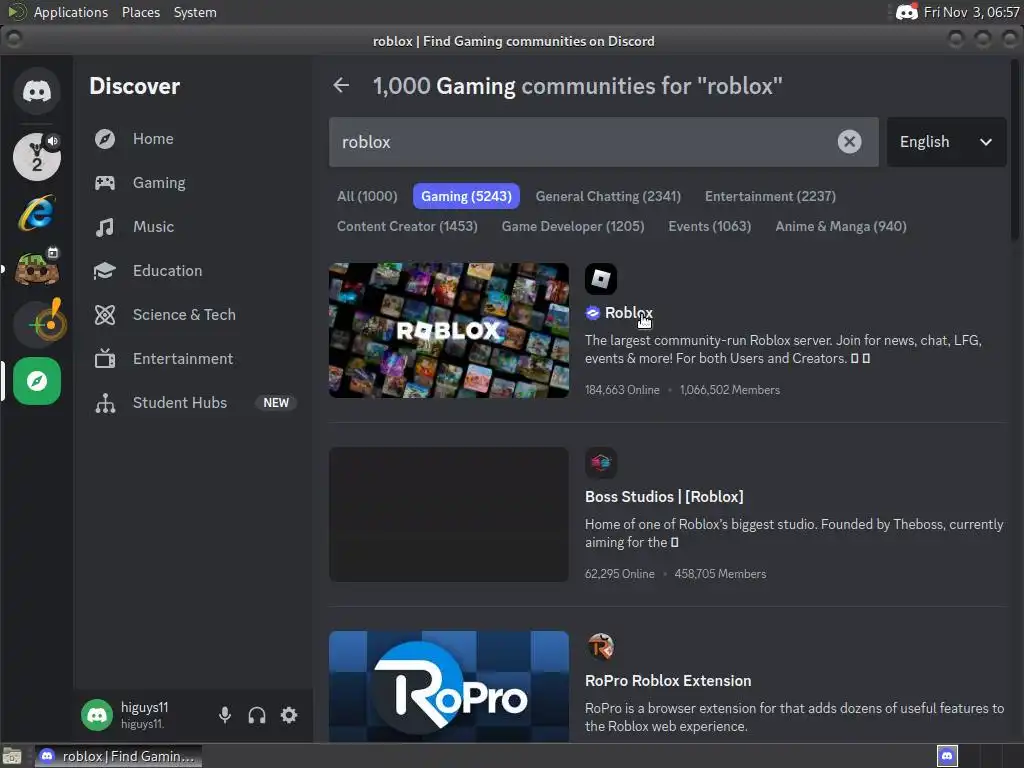Click the show desktop icon in bottom panel

(x=12, y=756)
